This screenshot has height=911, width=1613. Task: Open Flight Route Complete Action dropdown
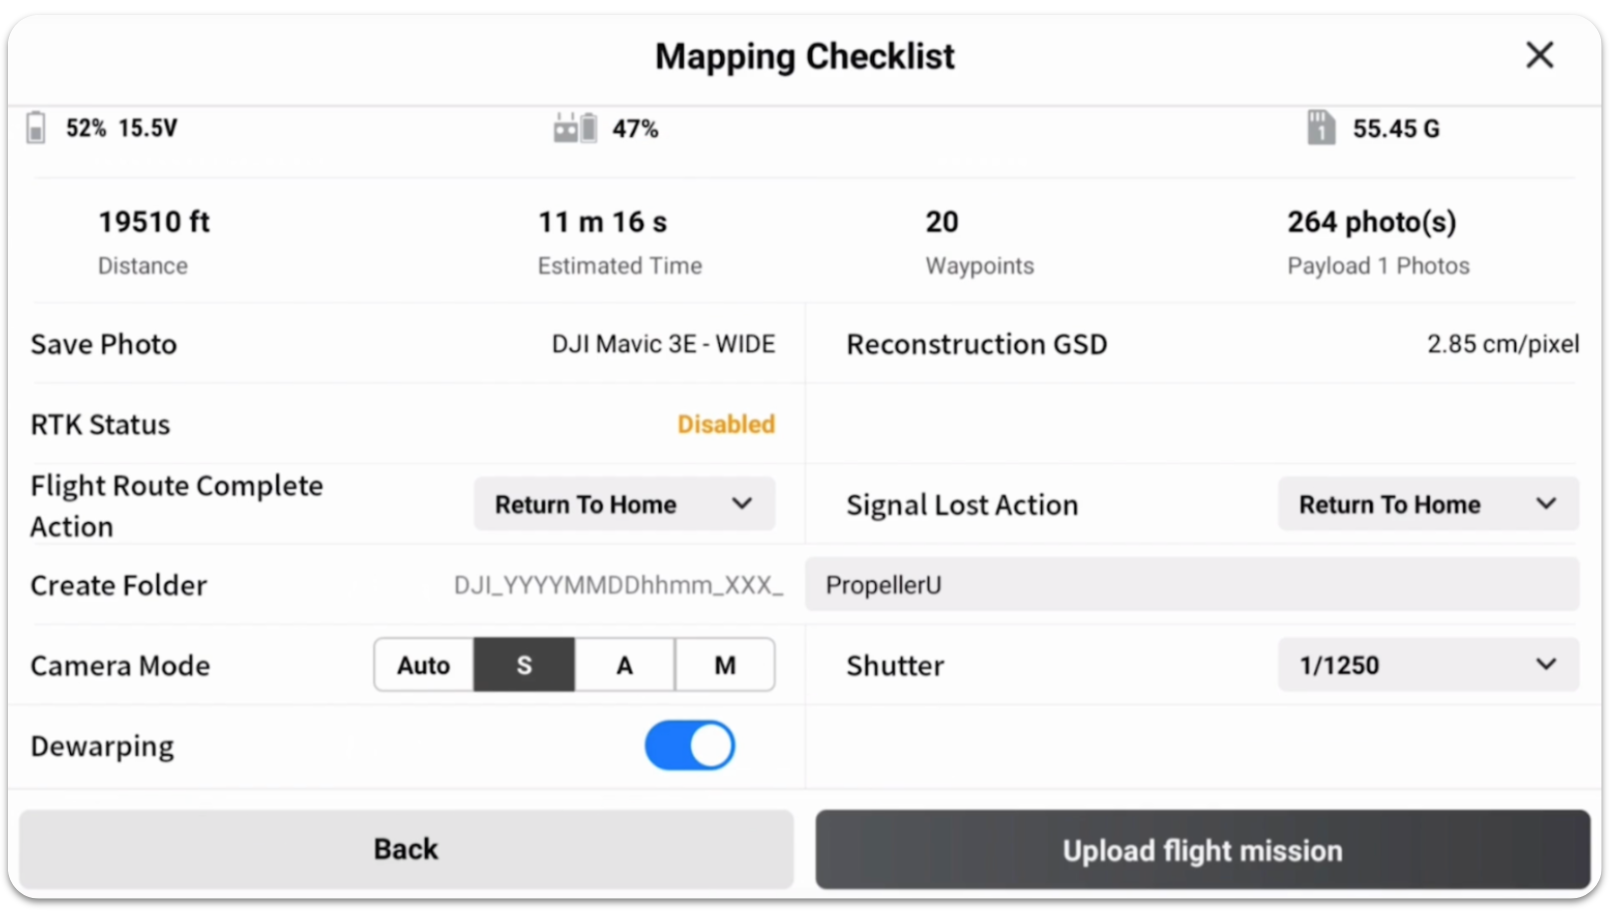[x=624, y=504]
